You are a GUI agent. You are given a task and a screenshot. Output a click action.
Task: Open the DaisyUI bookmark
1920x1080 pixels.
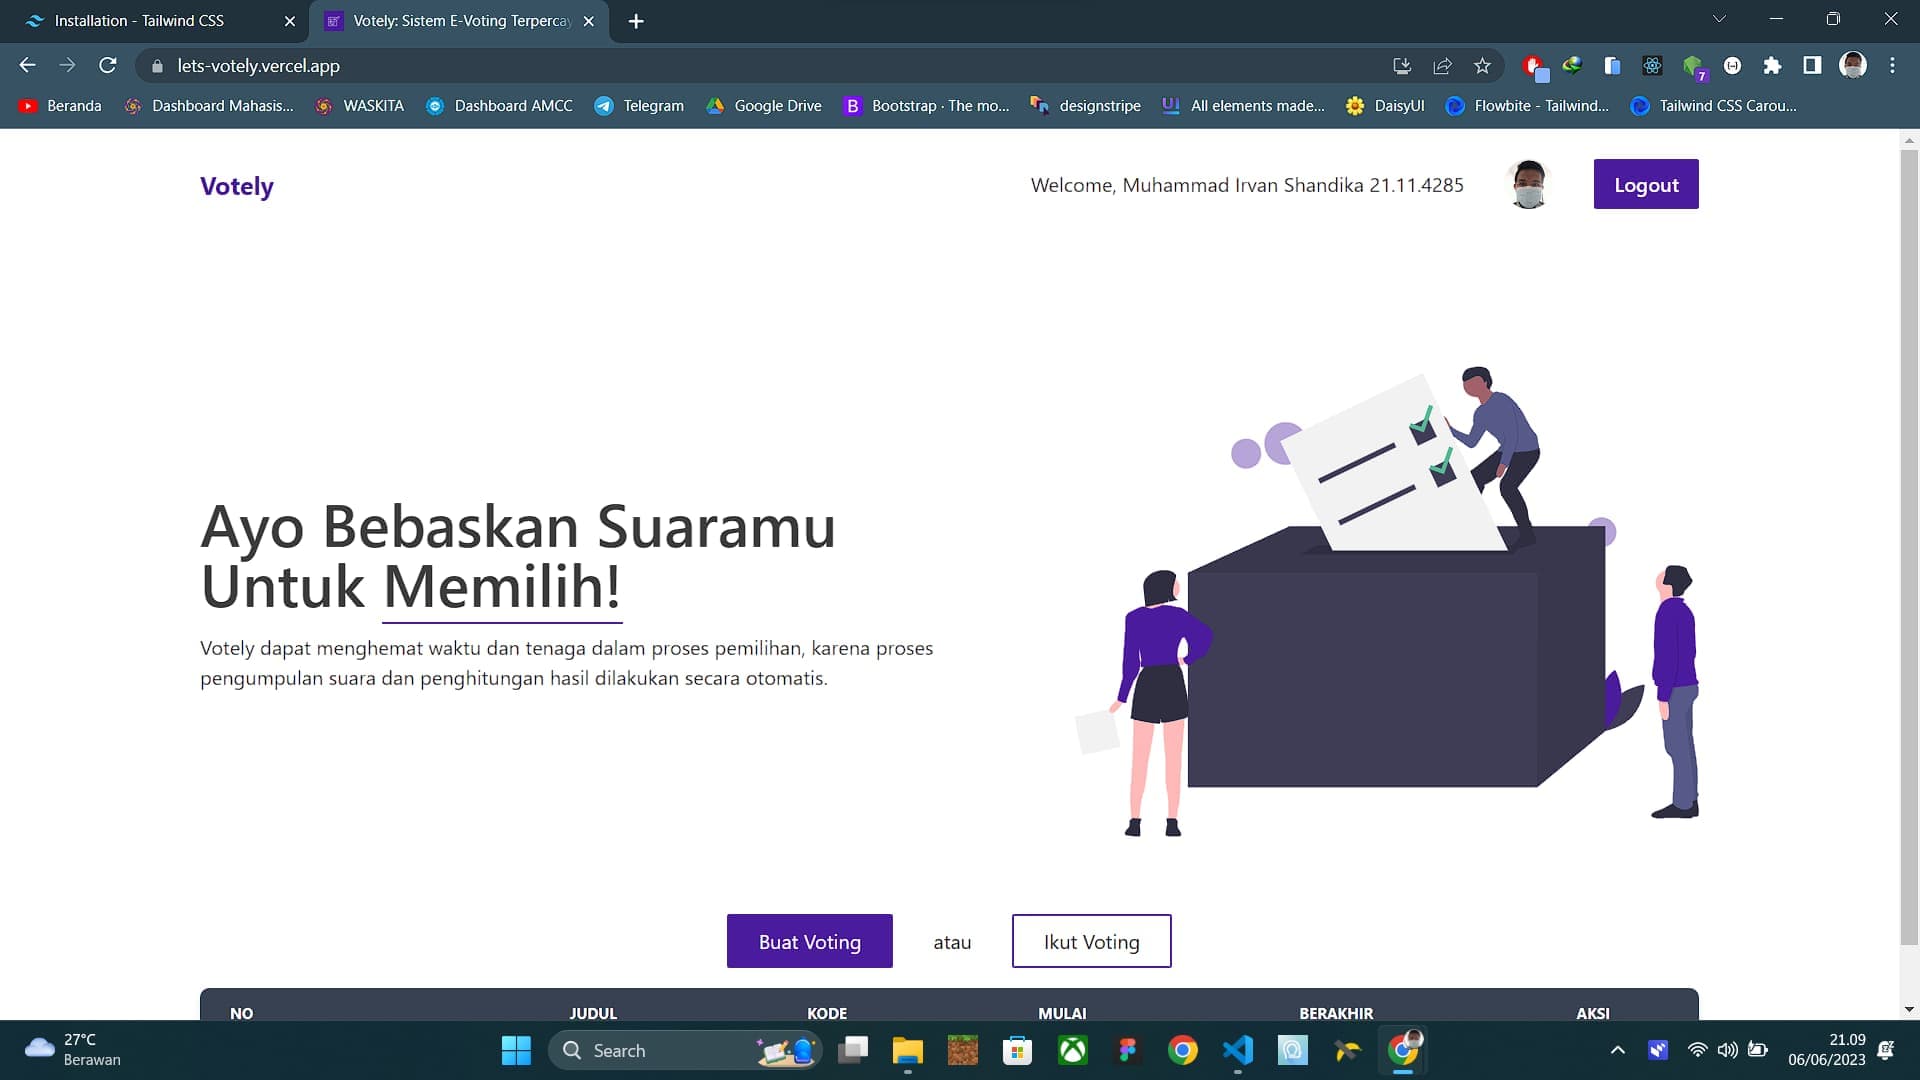[1385, 106]
